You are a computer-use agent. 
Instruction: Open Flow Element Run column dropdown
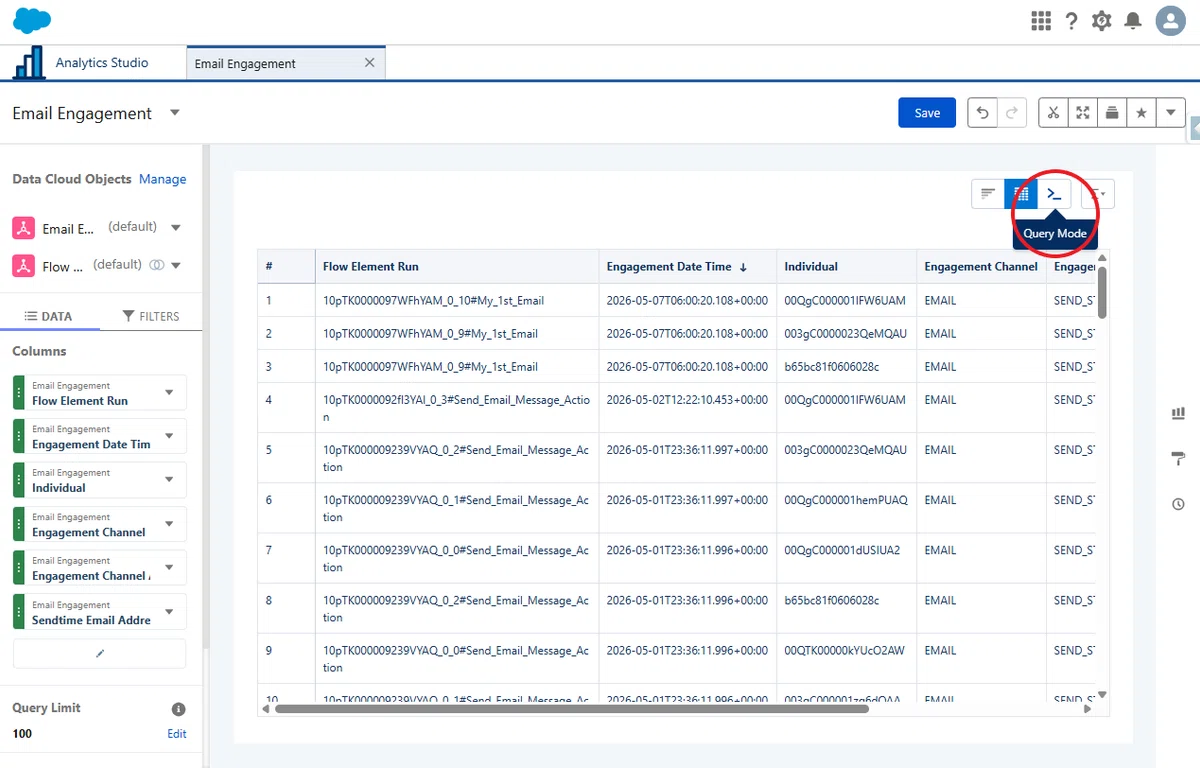[x=169, y=392]
